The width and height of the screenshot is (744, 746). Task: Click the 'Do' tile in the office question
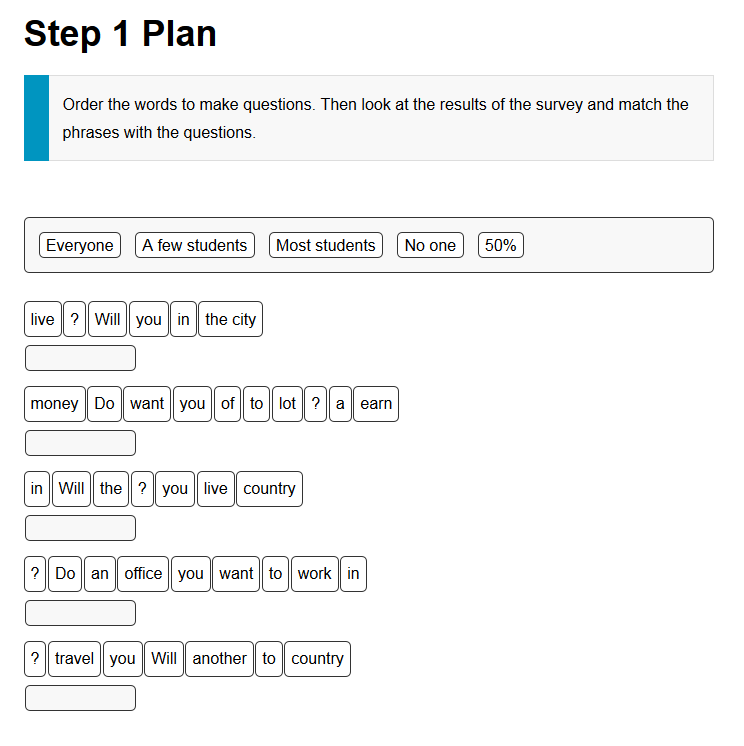pos(65,574)
